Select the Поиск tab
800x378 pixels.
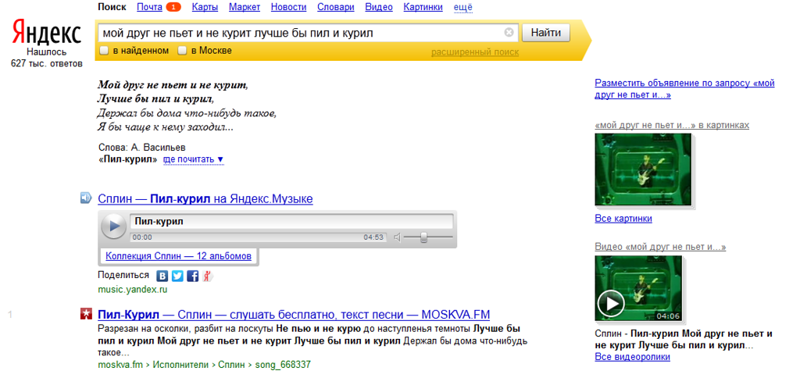tap(111, 7)
